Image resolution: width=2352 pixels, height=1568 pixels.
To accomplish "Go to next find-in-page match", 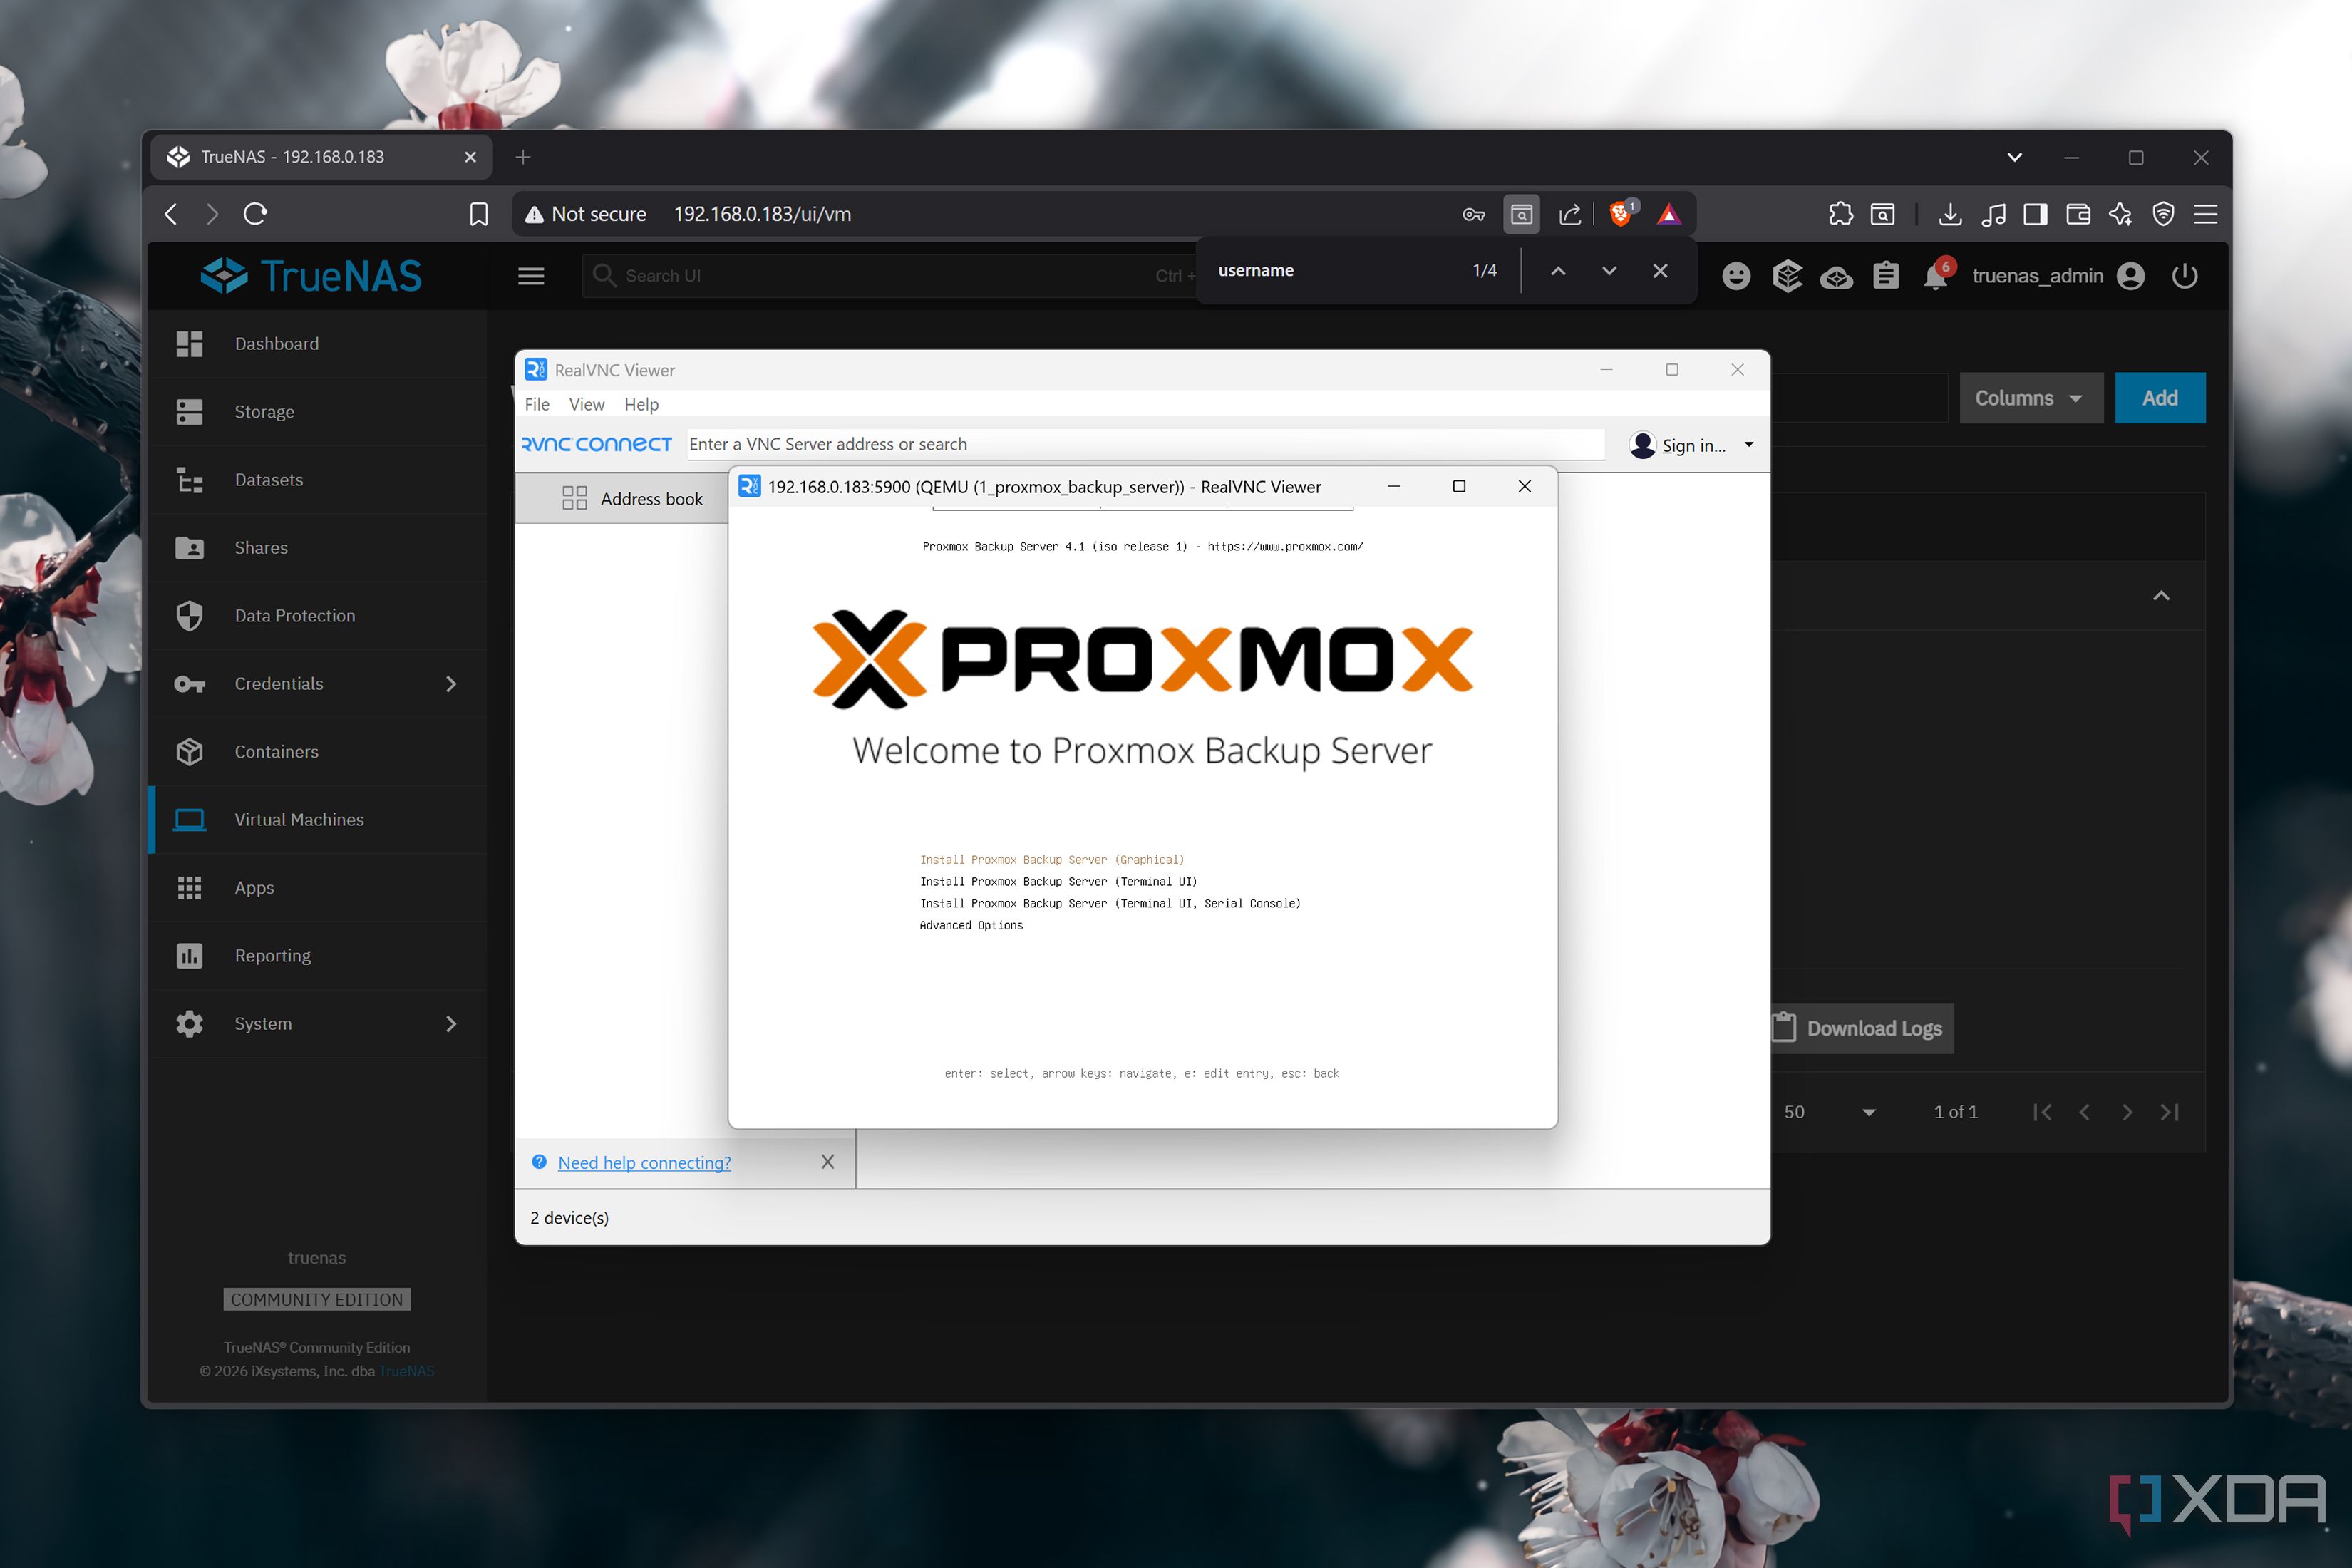I will 1609,271.
